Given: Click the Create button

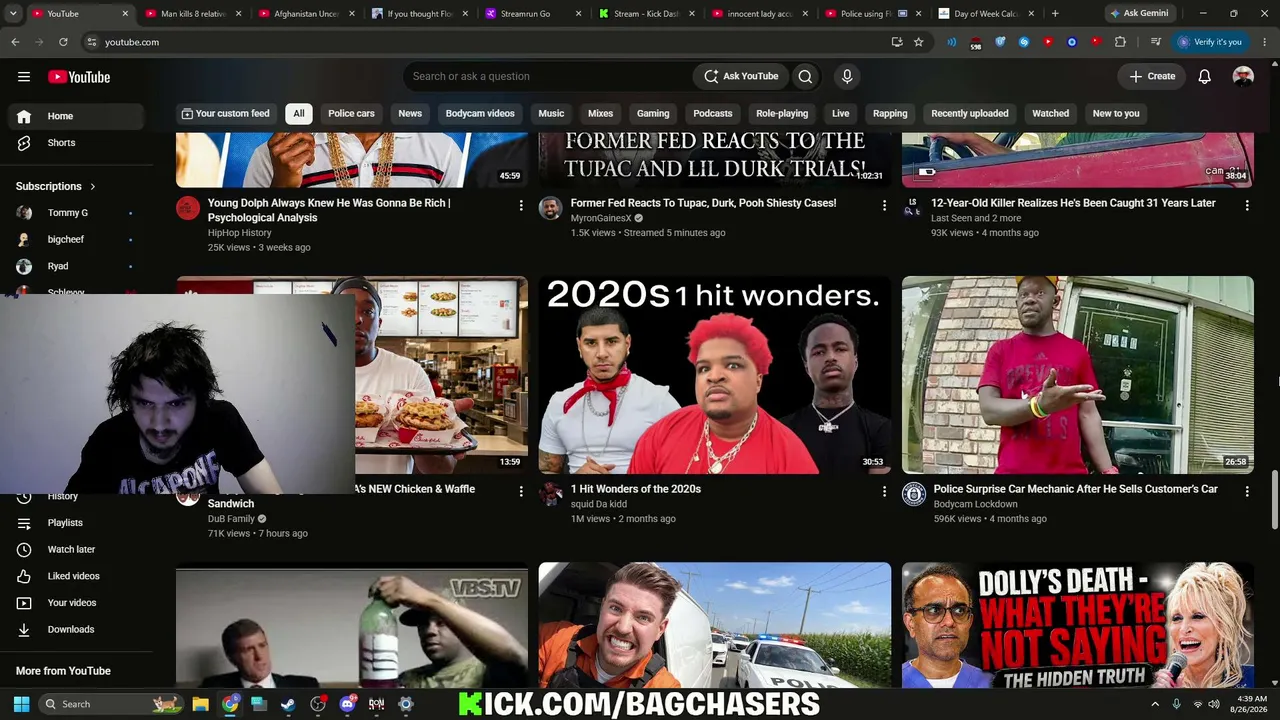Looking at the screenshot, I should [1152, 76].
